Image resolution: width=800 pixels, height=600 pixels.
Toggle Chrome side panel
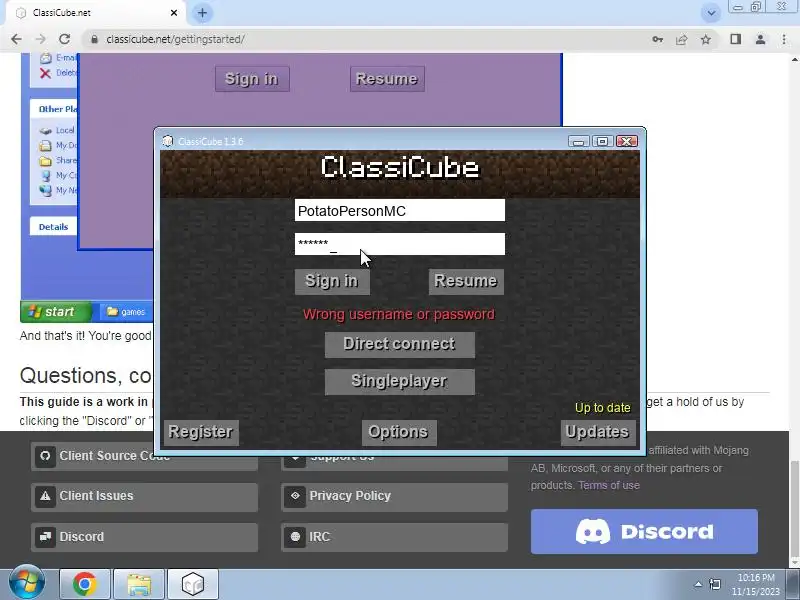pyautogui.click(x=736, y=39)
